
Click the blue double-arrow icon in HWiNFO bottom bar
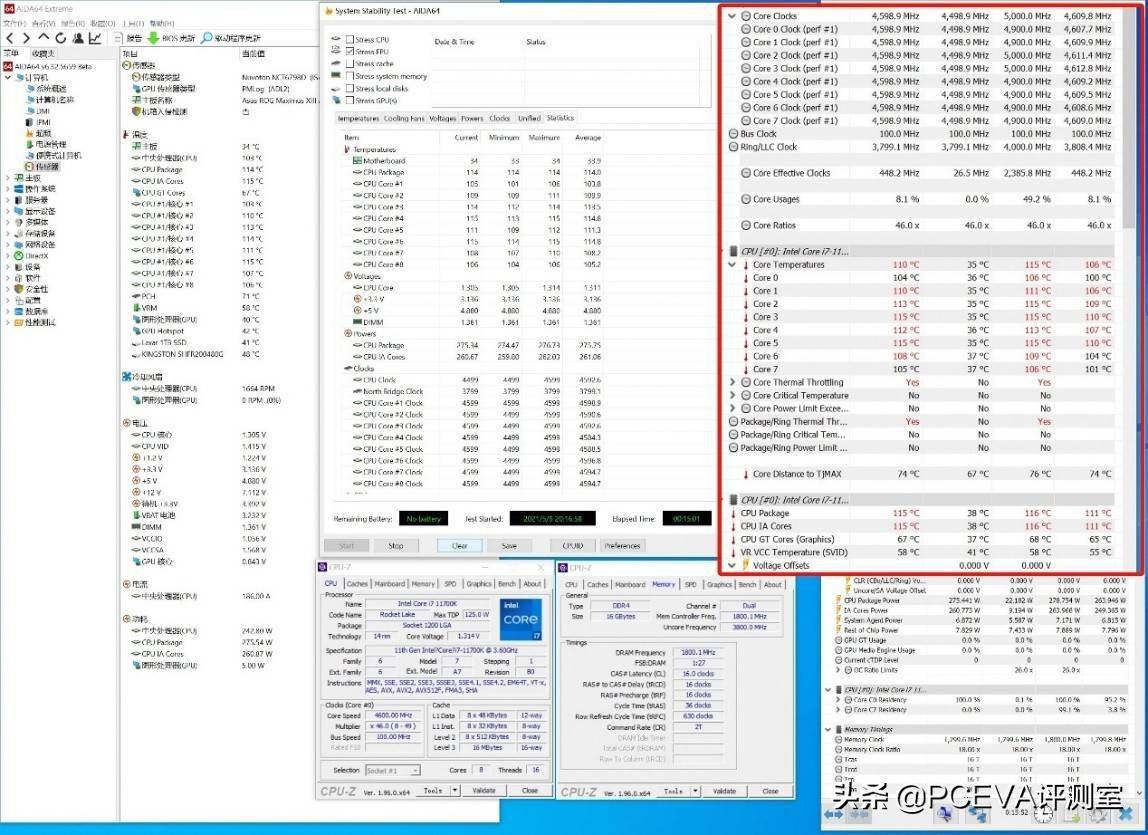pos(834,813)
